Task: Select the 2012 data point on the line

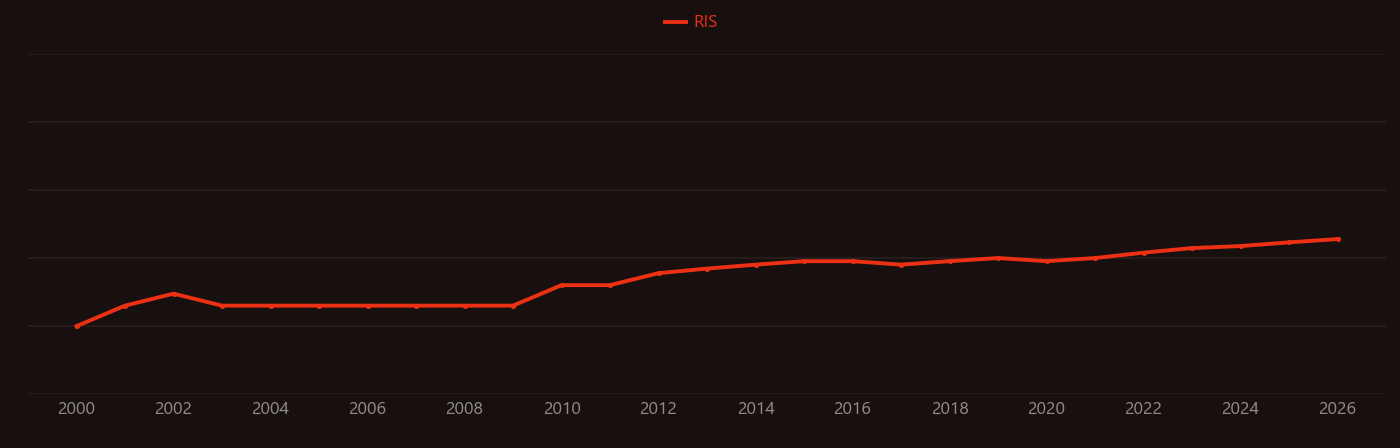Action: [x=659, y=273]
